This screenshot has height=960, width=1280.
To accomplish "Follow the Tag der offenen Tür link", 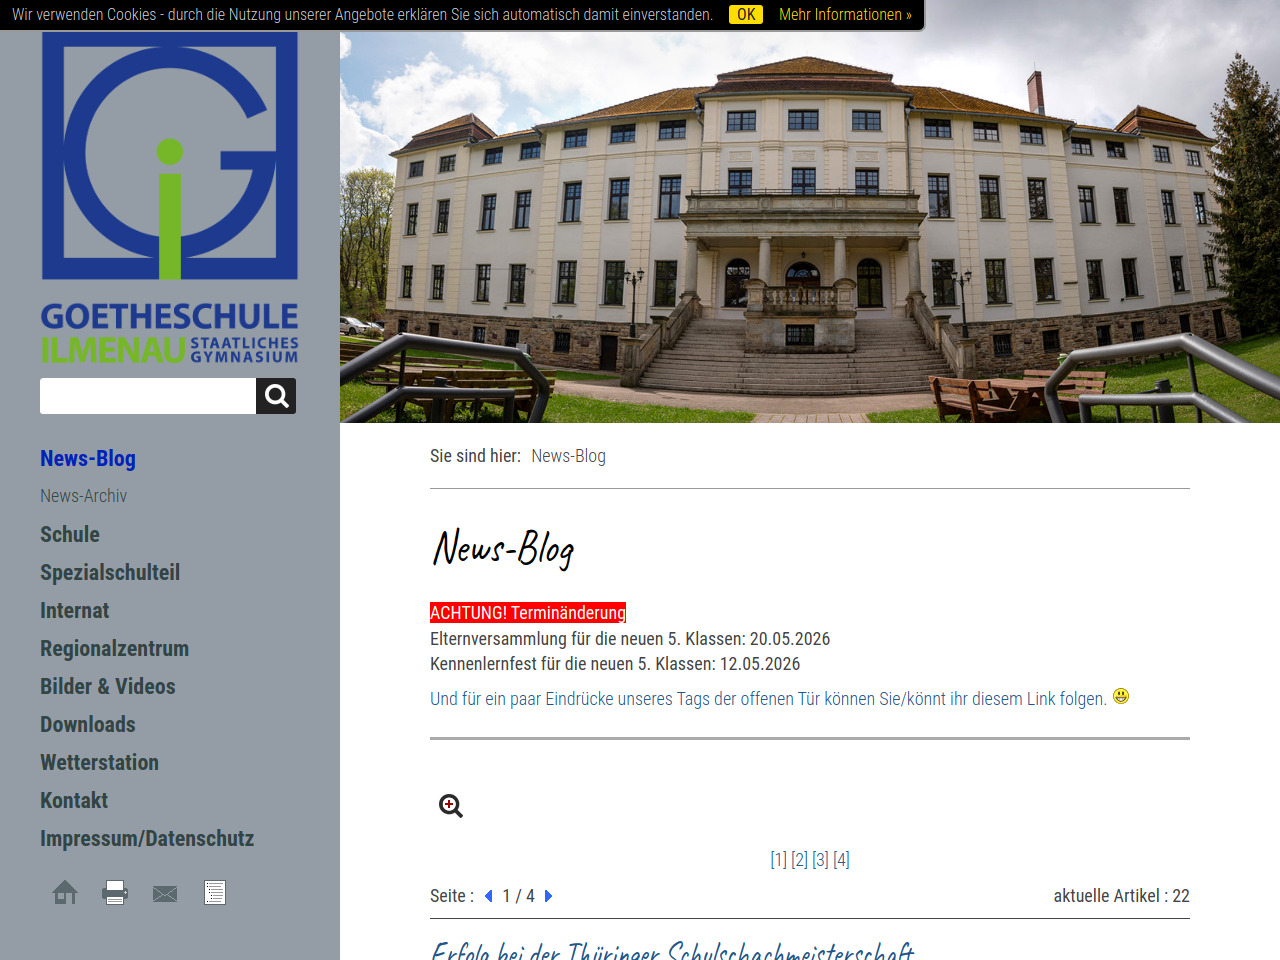I will pos(768,699).
